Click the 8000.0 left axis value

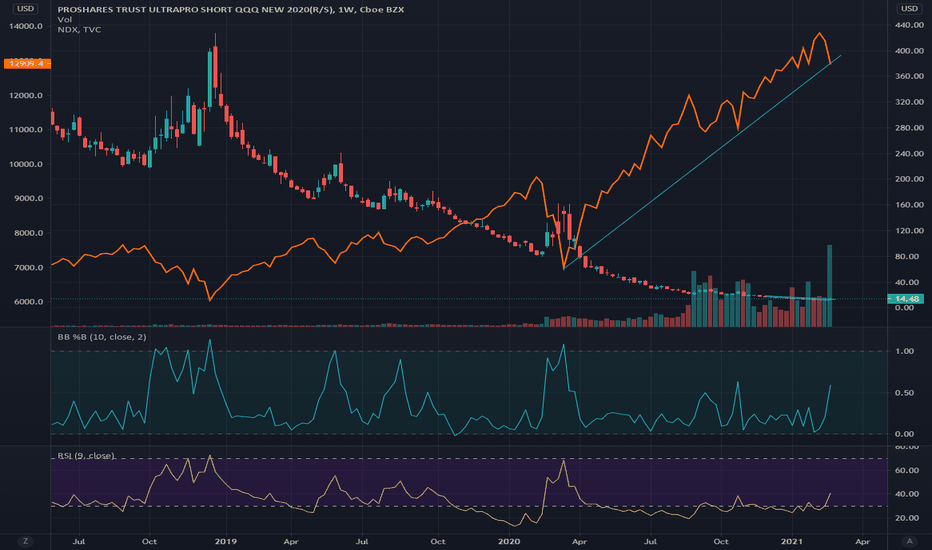[29, 233]
